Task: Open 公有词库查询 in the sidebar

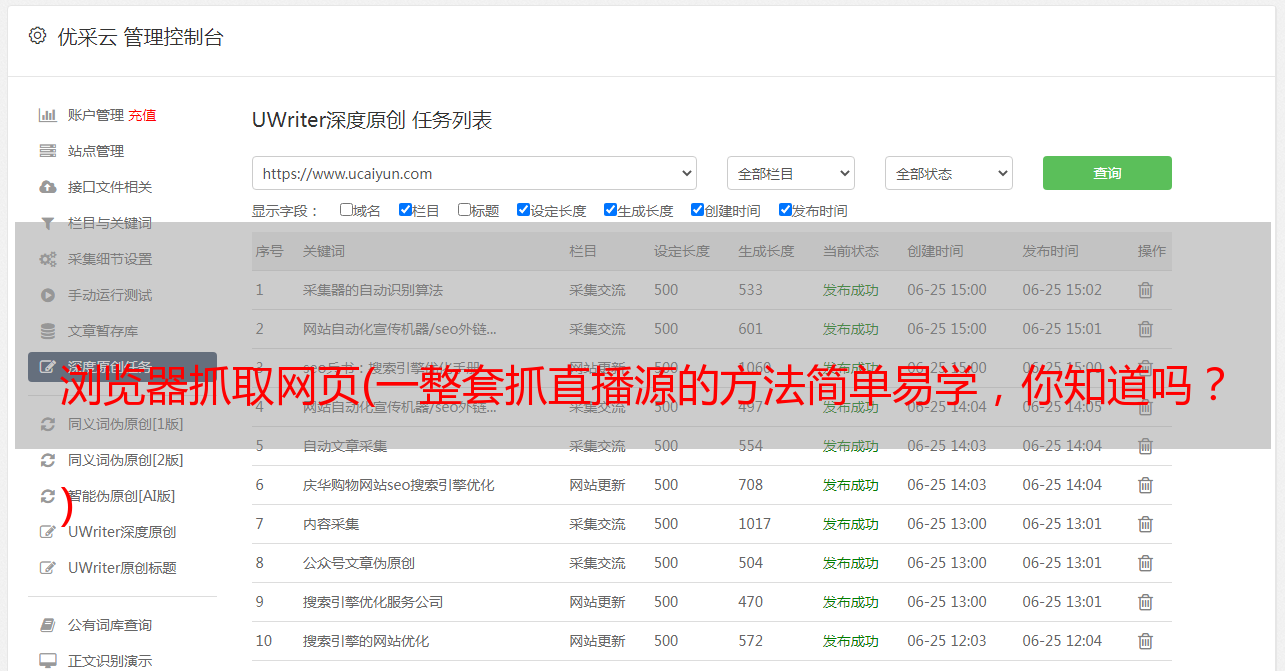Action: click(110, 625)
